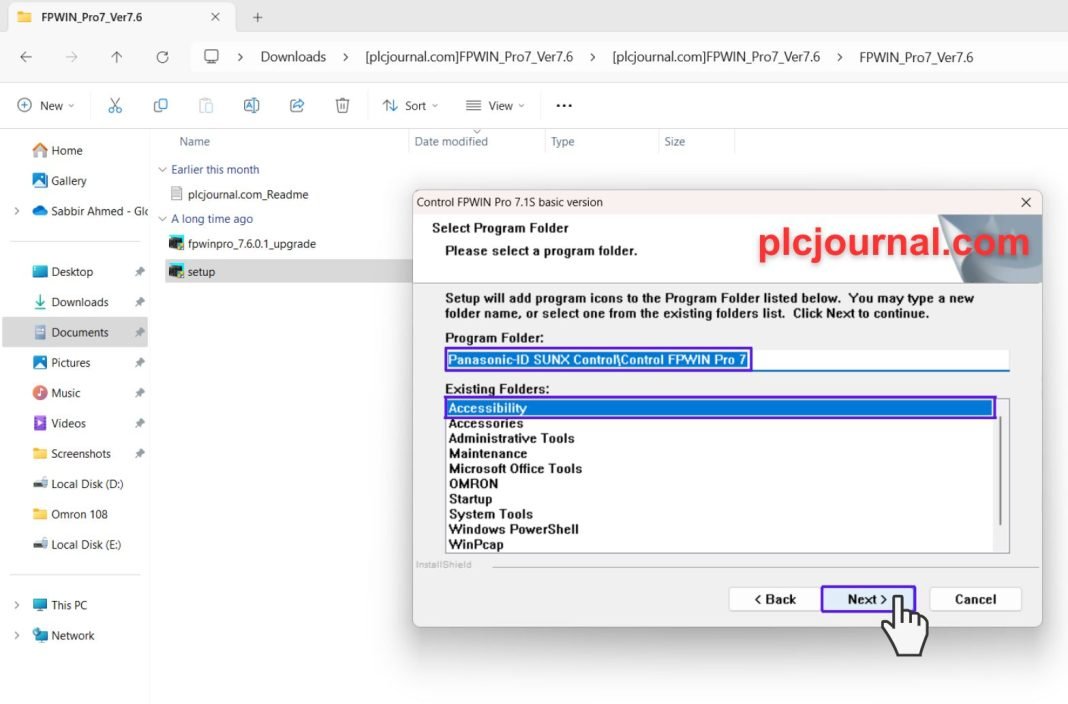1068x704 pixels.
Task: Open the fpwinpro_7.6.0.1_upgrade file
Action: (251, 243)
